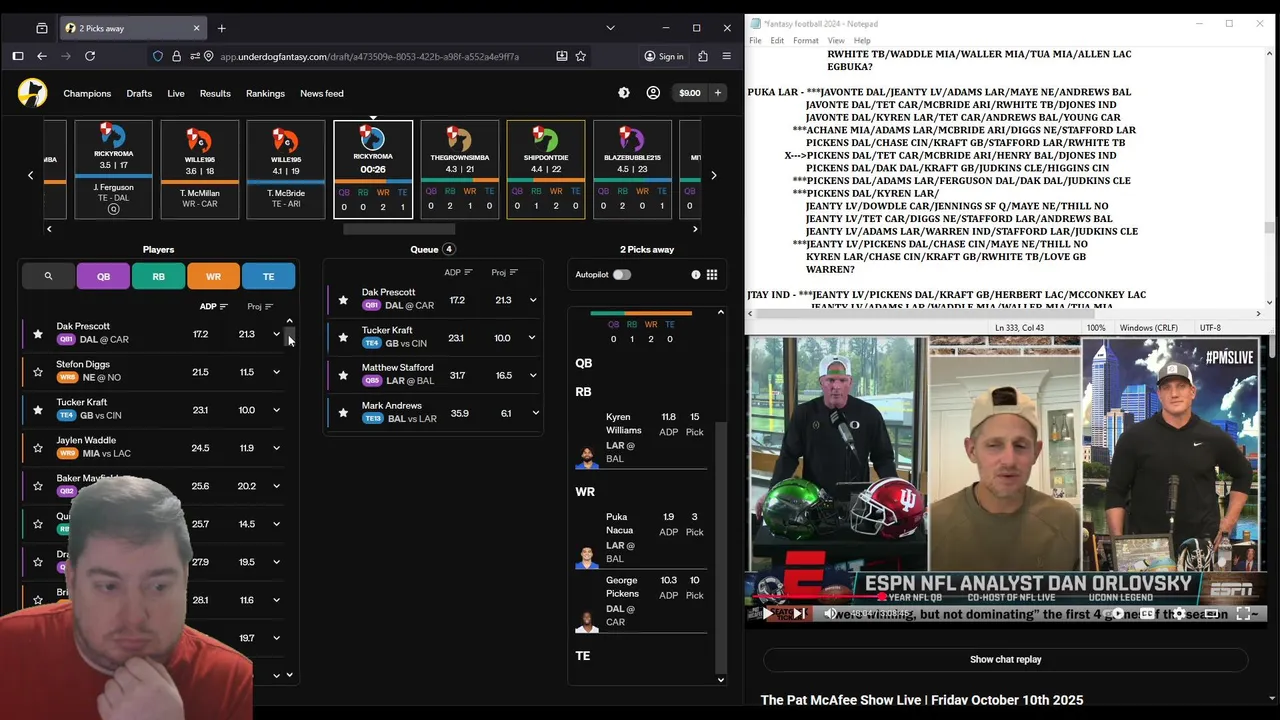Star Jaylen Waddle in Players list
Image resolution: width=1280 pixels, height=720 pixels.
[x=38, y=448]
